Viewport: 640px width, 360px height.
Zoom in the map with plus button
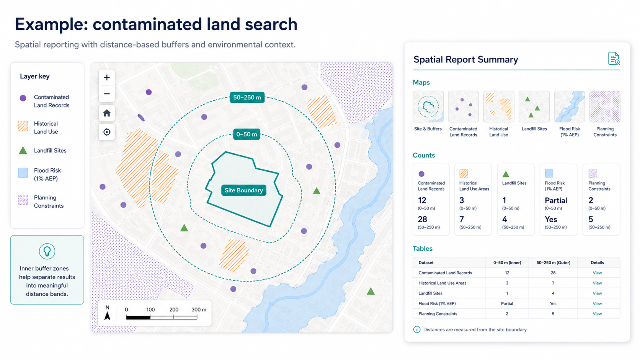coord(107,78)
